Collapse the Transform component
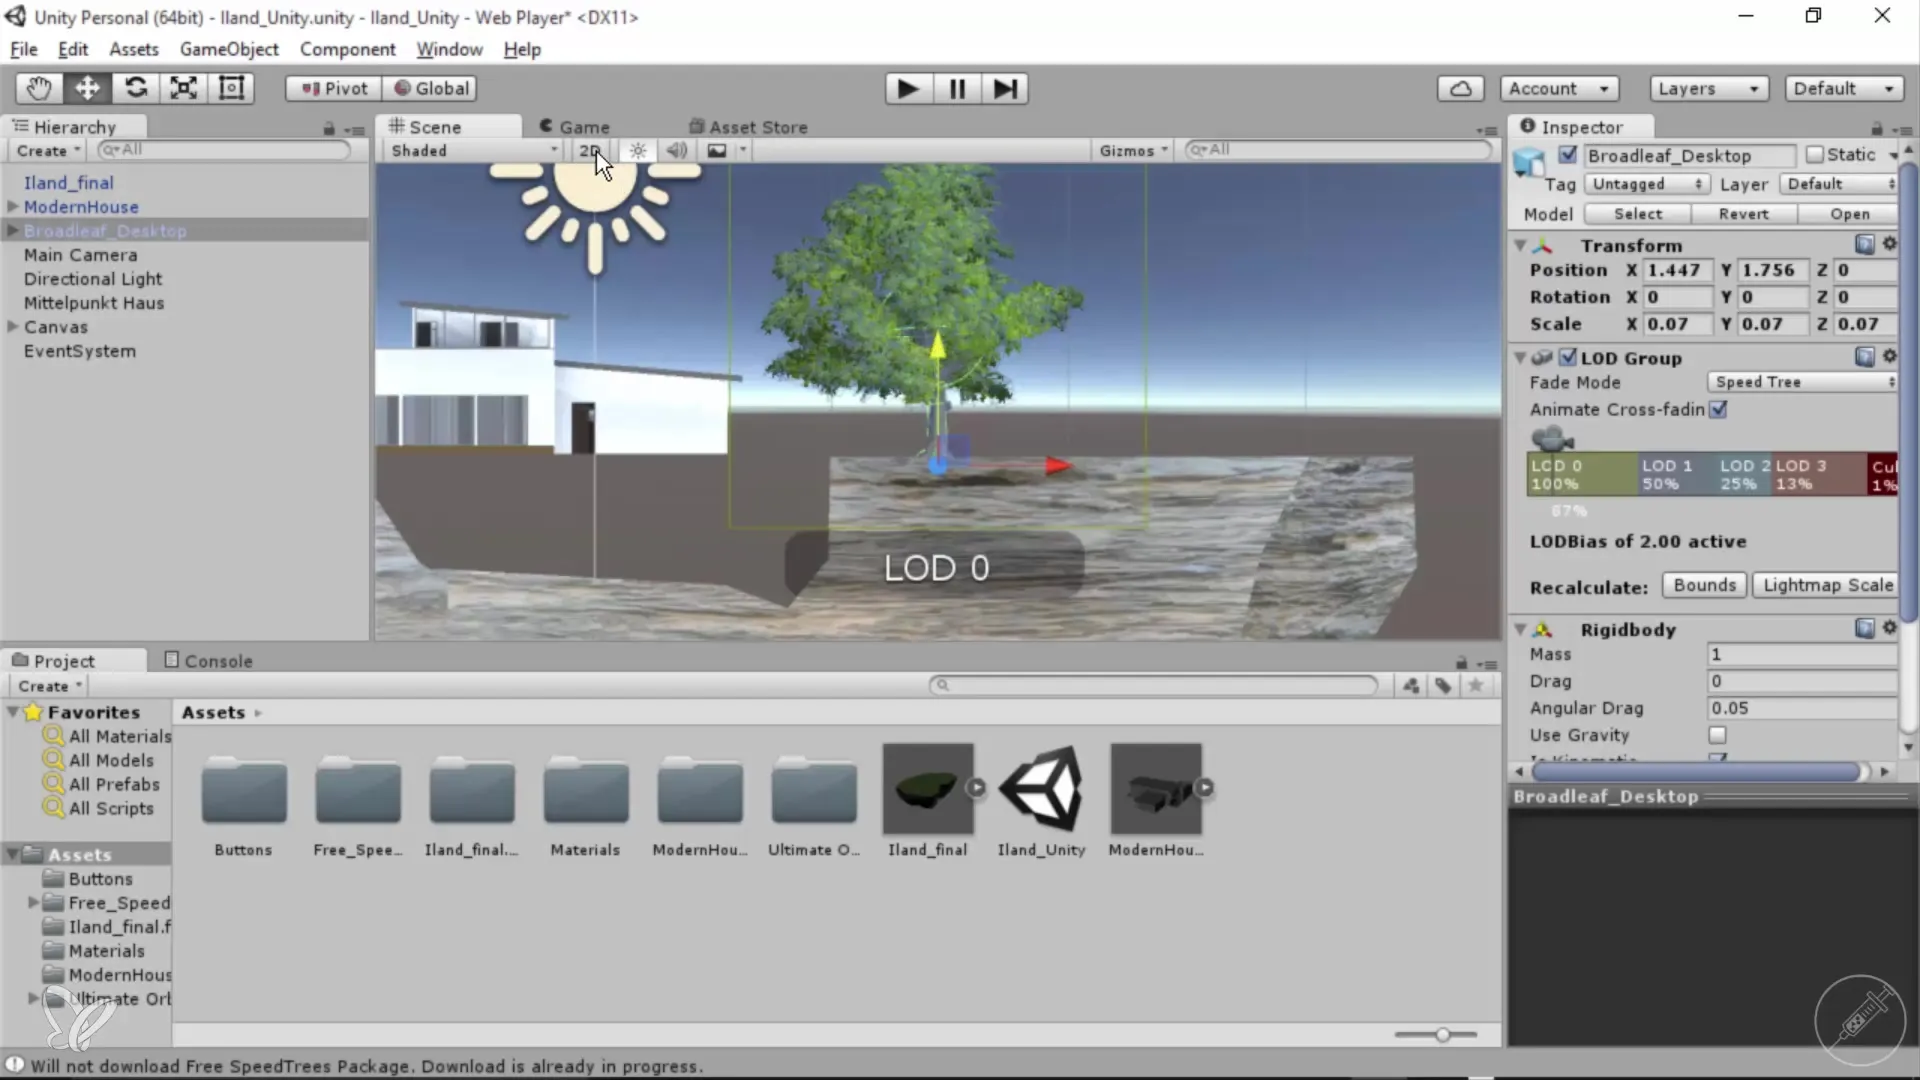This screenshot has width=1920, height=1080. 1520,245
